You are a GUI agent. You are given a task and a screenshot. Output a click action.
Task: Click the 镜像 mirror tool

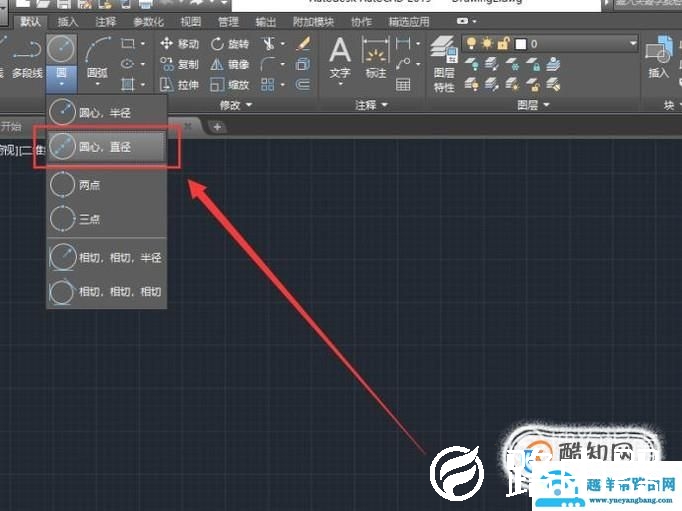(x=230, y=64)
